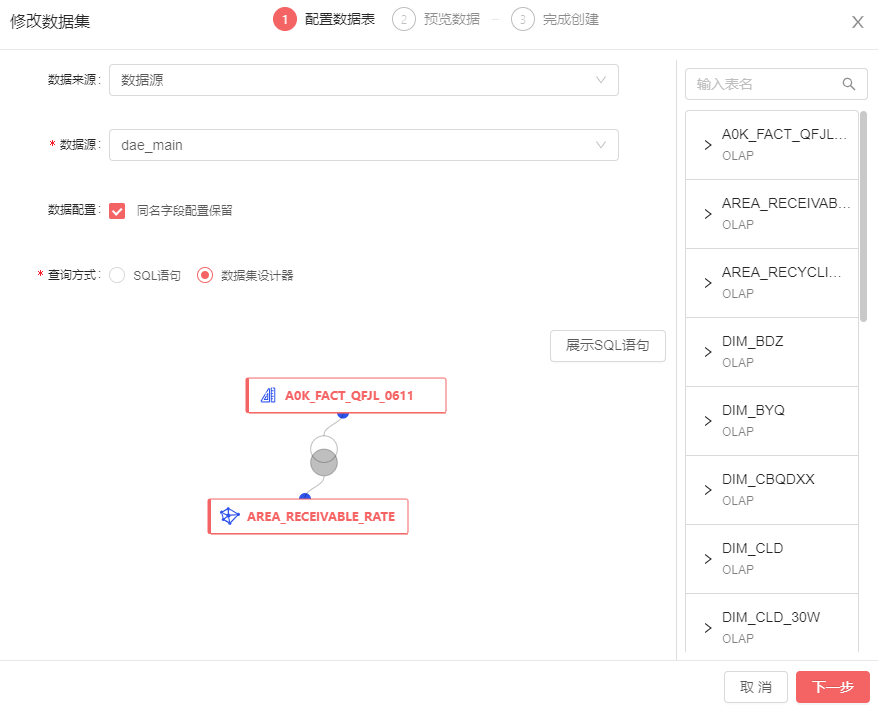Click the search magnifier icon
This screenshot has width=878, height=710.
click(849, 84)
